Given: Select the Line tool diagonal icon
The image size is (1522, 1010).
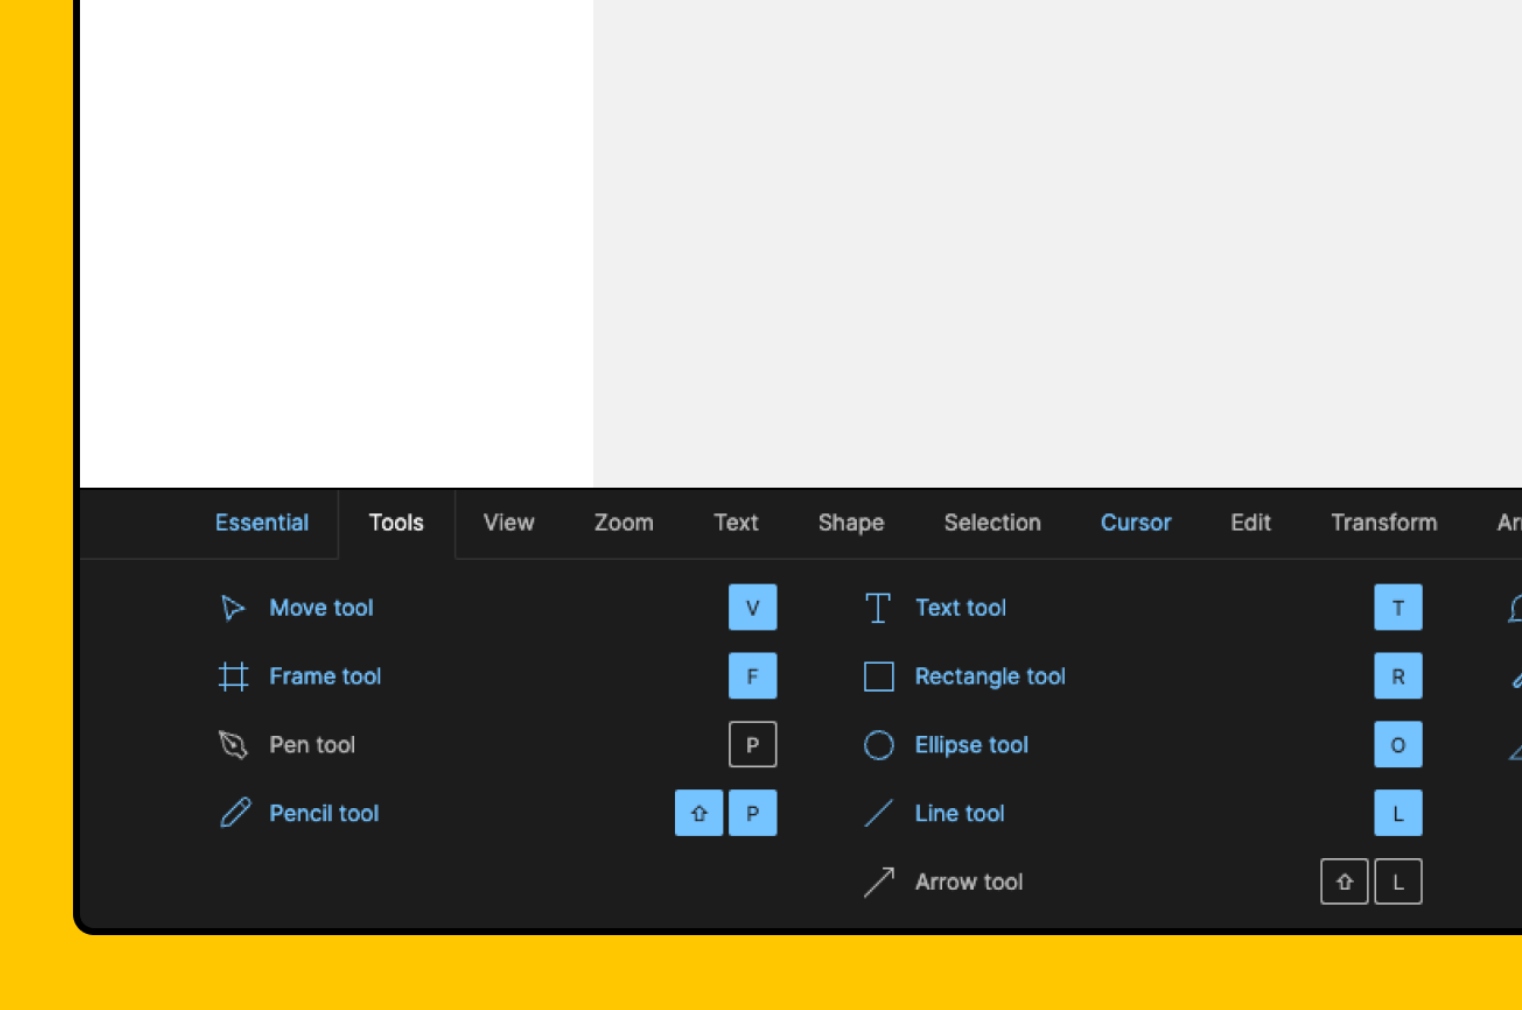Looking at the screenshot, I should coord(878,813).
